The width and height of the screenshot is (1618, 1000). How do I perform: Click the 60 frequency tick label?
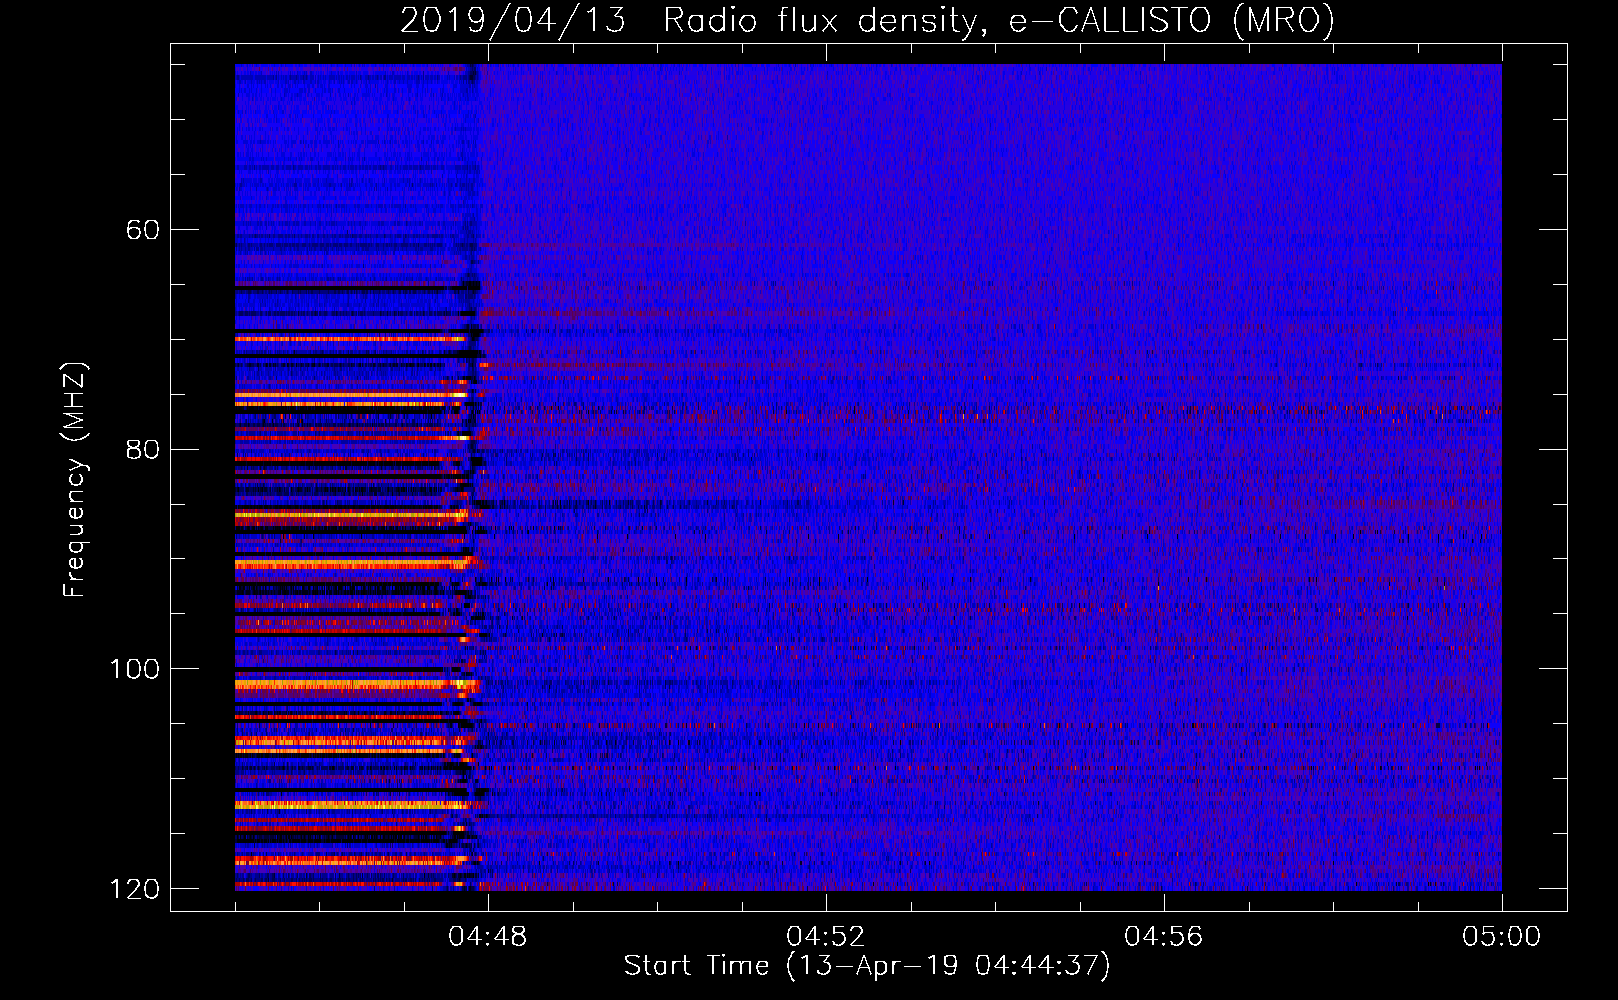coord(142,230)
